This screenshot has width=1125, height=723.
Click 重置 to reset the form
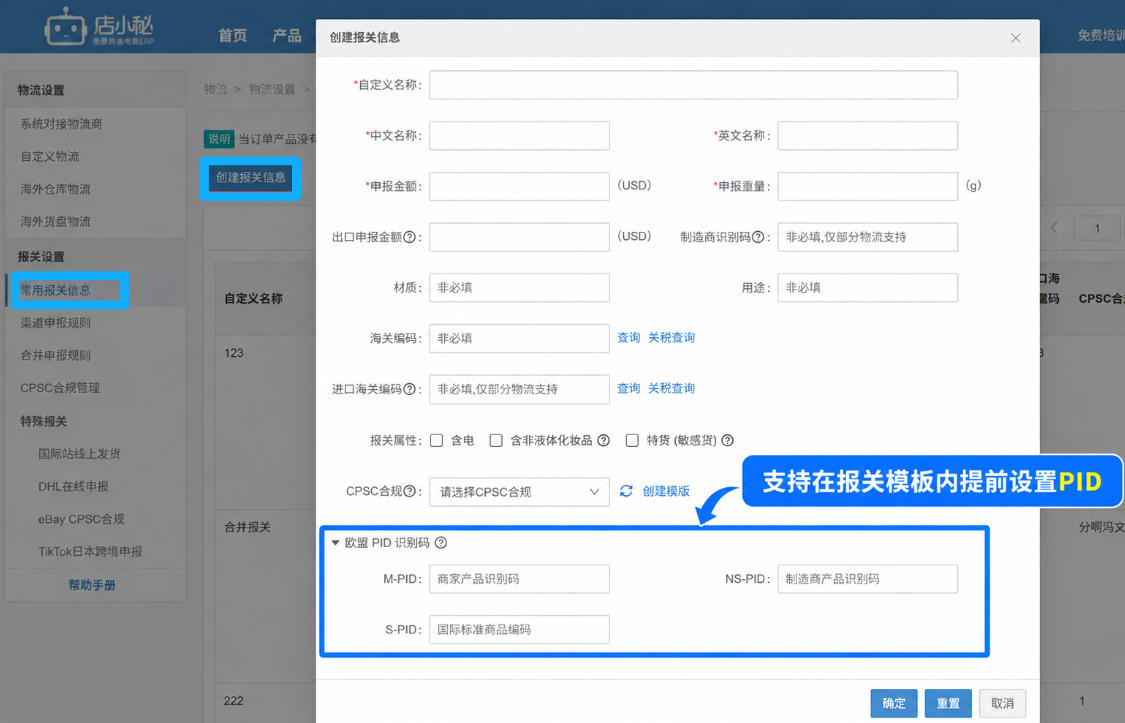point(949,704)
